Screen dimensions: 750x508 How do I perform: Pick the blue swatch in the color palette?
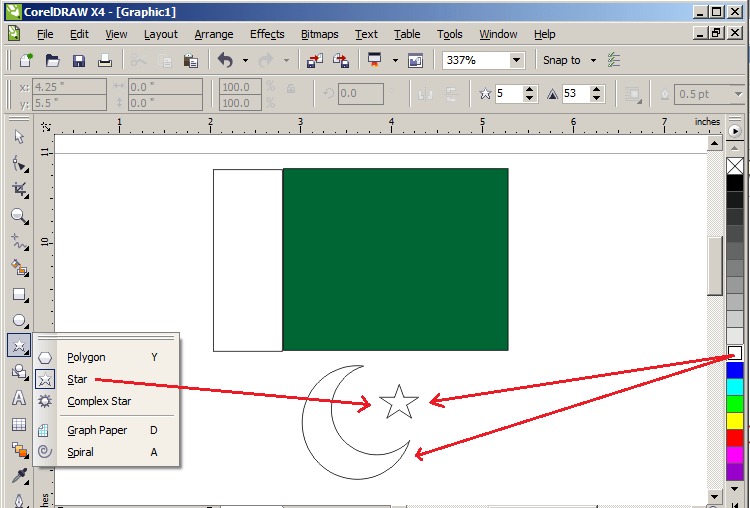pyautogui.click(x=735, y=370)
